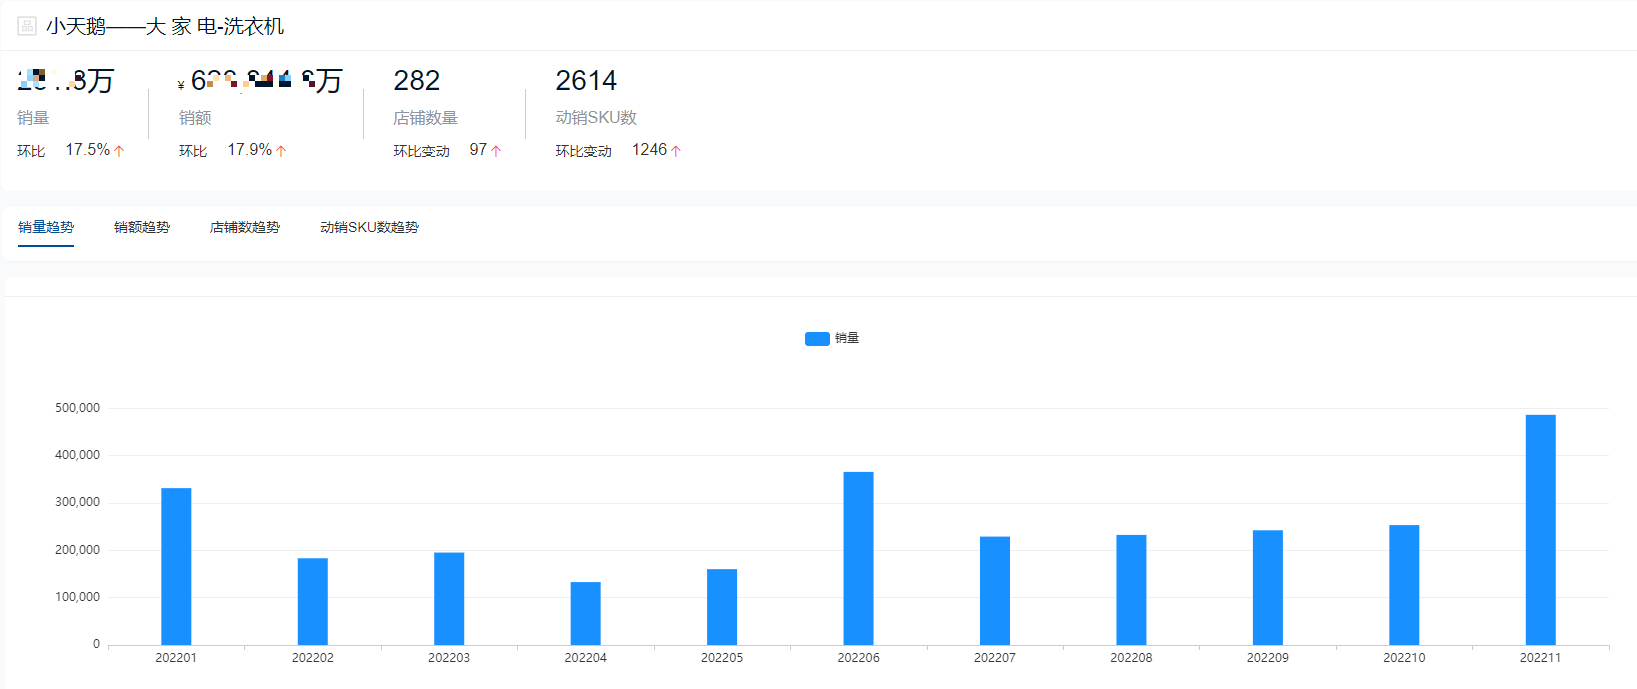Click the 202211 sales bar
The width and height of the screenshot is (1637, 689).
(x=1540, y=530)
